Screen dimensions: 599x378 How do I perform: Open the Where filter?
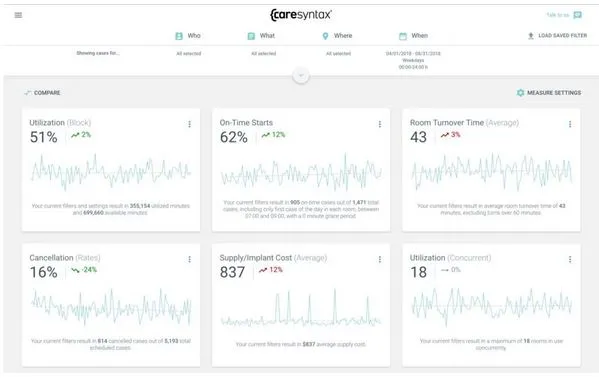click(x=337, y=36)
